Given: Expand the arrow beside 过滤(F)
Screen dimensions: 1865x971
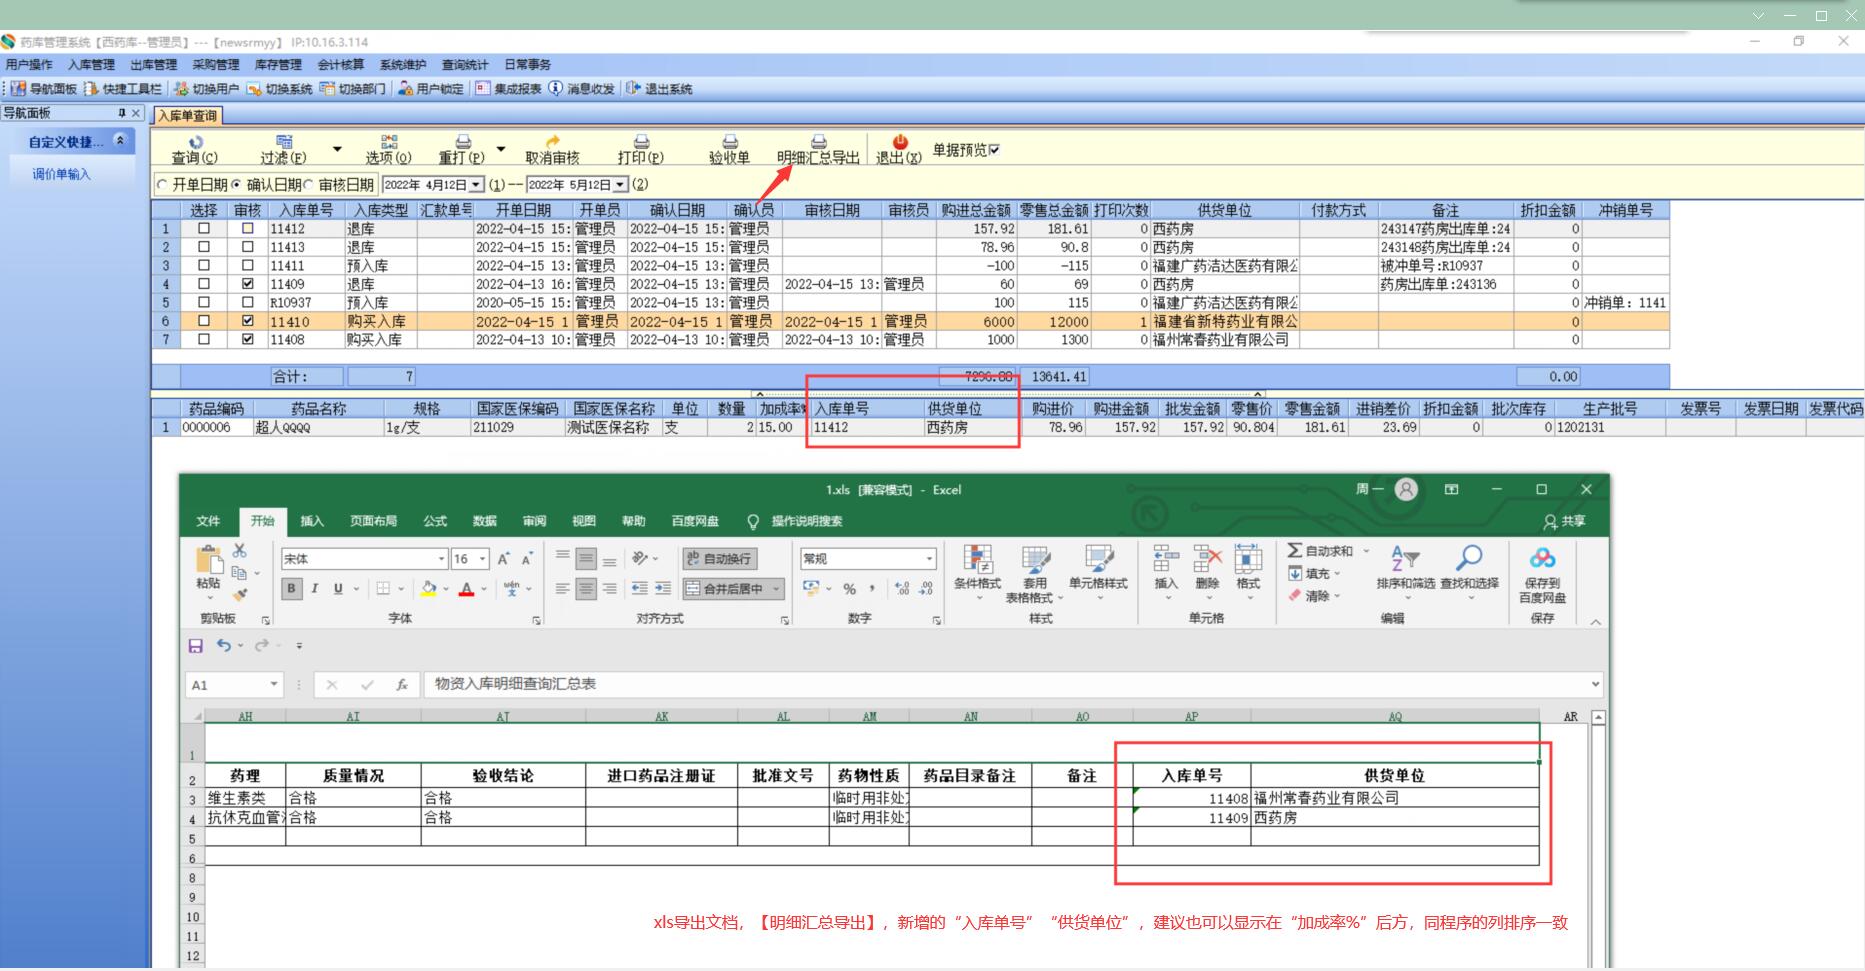Looking at the screenshot, I should coord(337,149).
